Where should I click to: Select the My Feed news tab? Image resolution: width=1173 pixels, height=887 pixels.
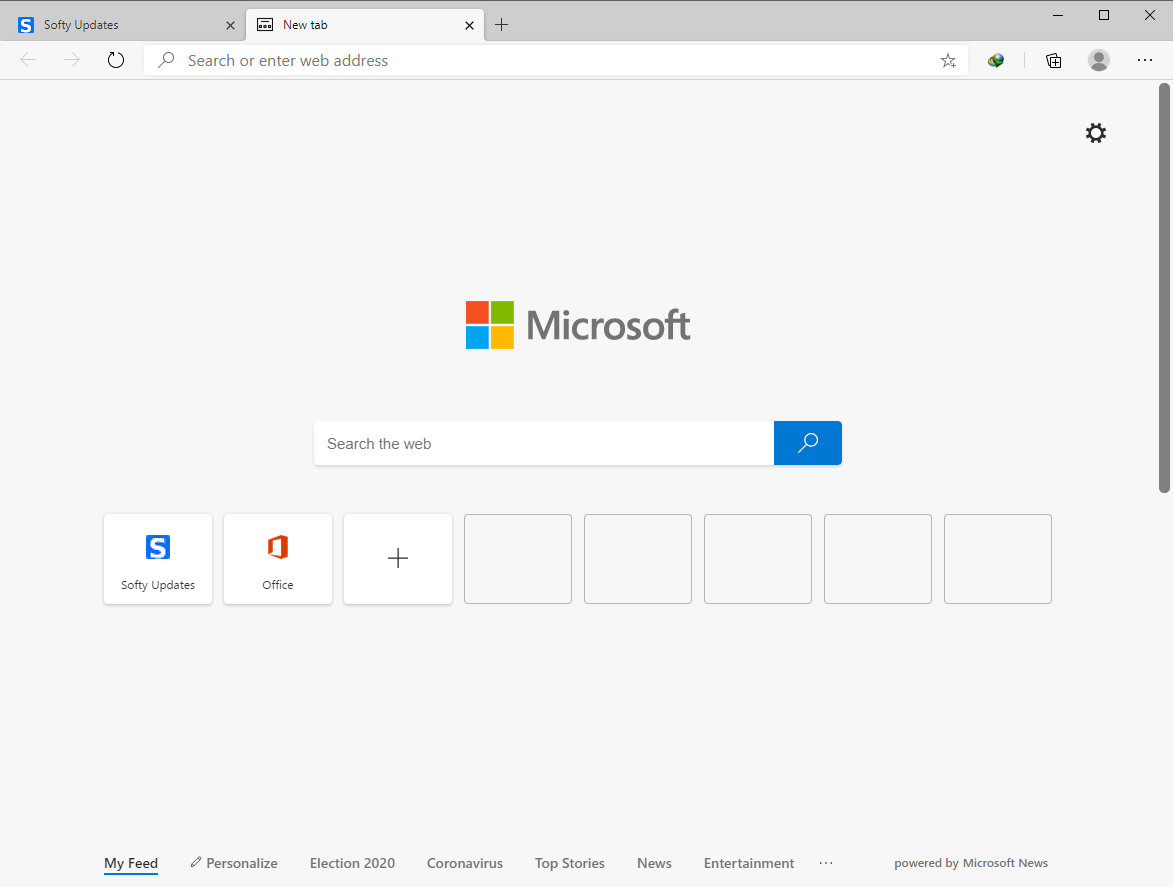pyautogui.click(x=131, y=863)
